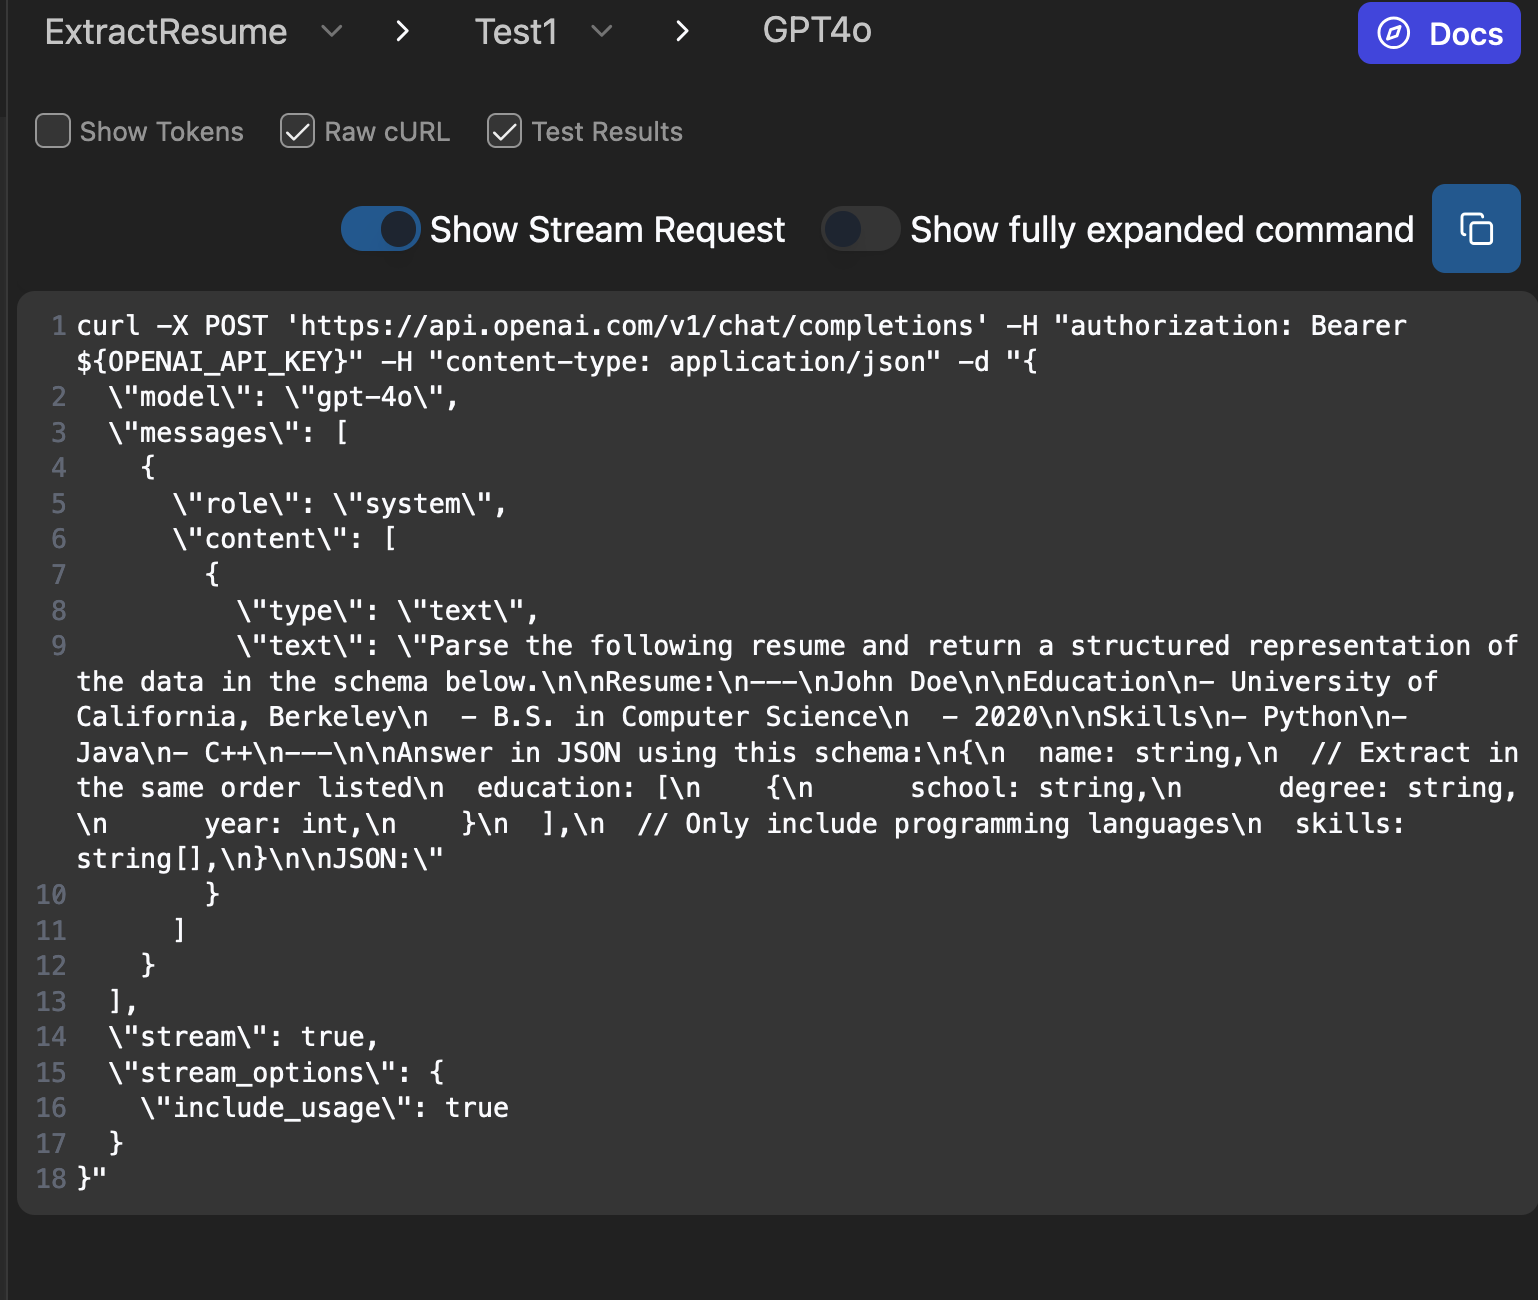The height and width of the screenshot is (1300, 1538).
Task: Uncheck the Test Results checkbox
Action: pyautogui.click(x=504, y=131)
